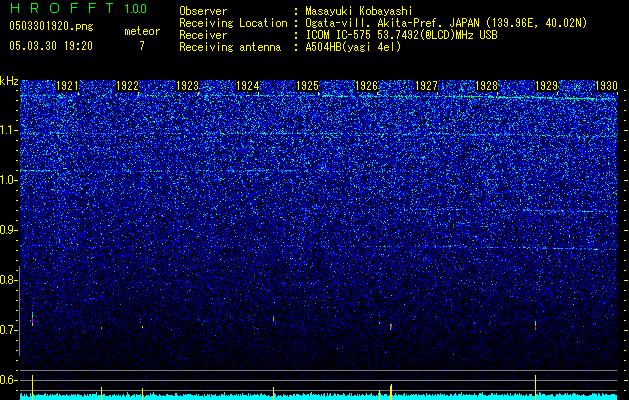629x400 pixels.
Task: Click the 1928 time axis marker
Action: [486, 86]
